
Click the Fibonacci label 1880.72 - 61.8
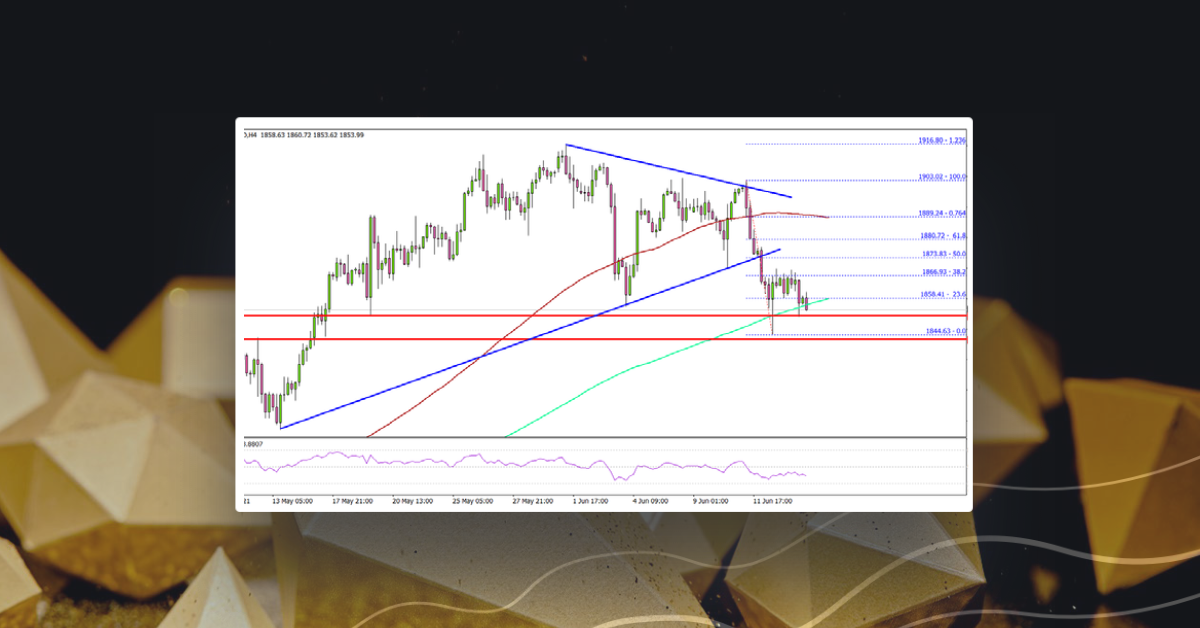[x=941, y=236]
